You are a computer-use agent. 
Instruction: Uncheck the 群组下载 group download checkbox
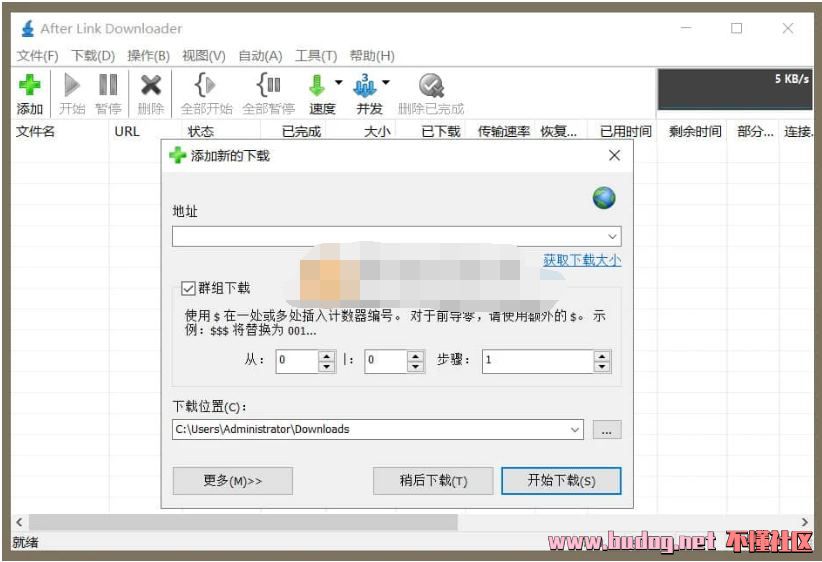click(x=188, y=288)
